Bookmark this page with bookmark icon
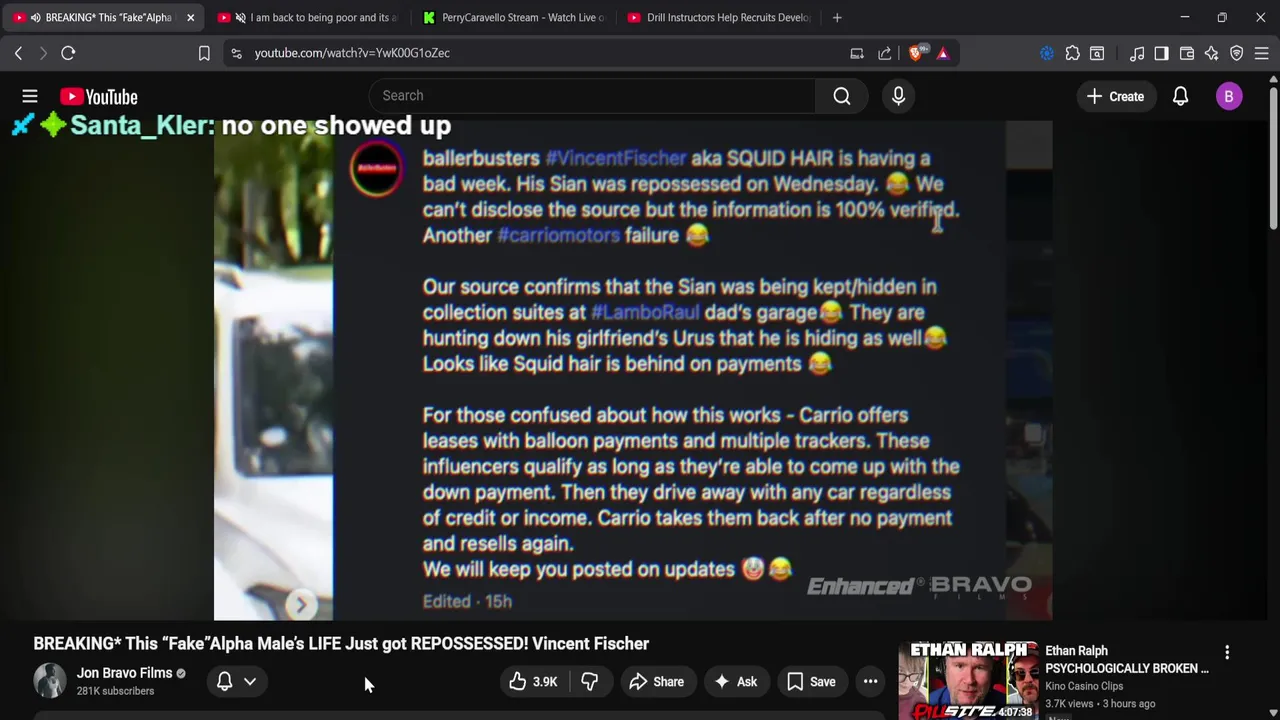This screenshot has width=1280, height=720. point(204,53)
